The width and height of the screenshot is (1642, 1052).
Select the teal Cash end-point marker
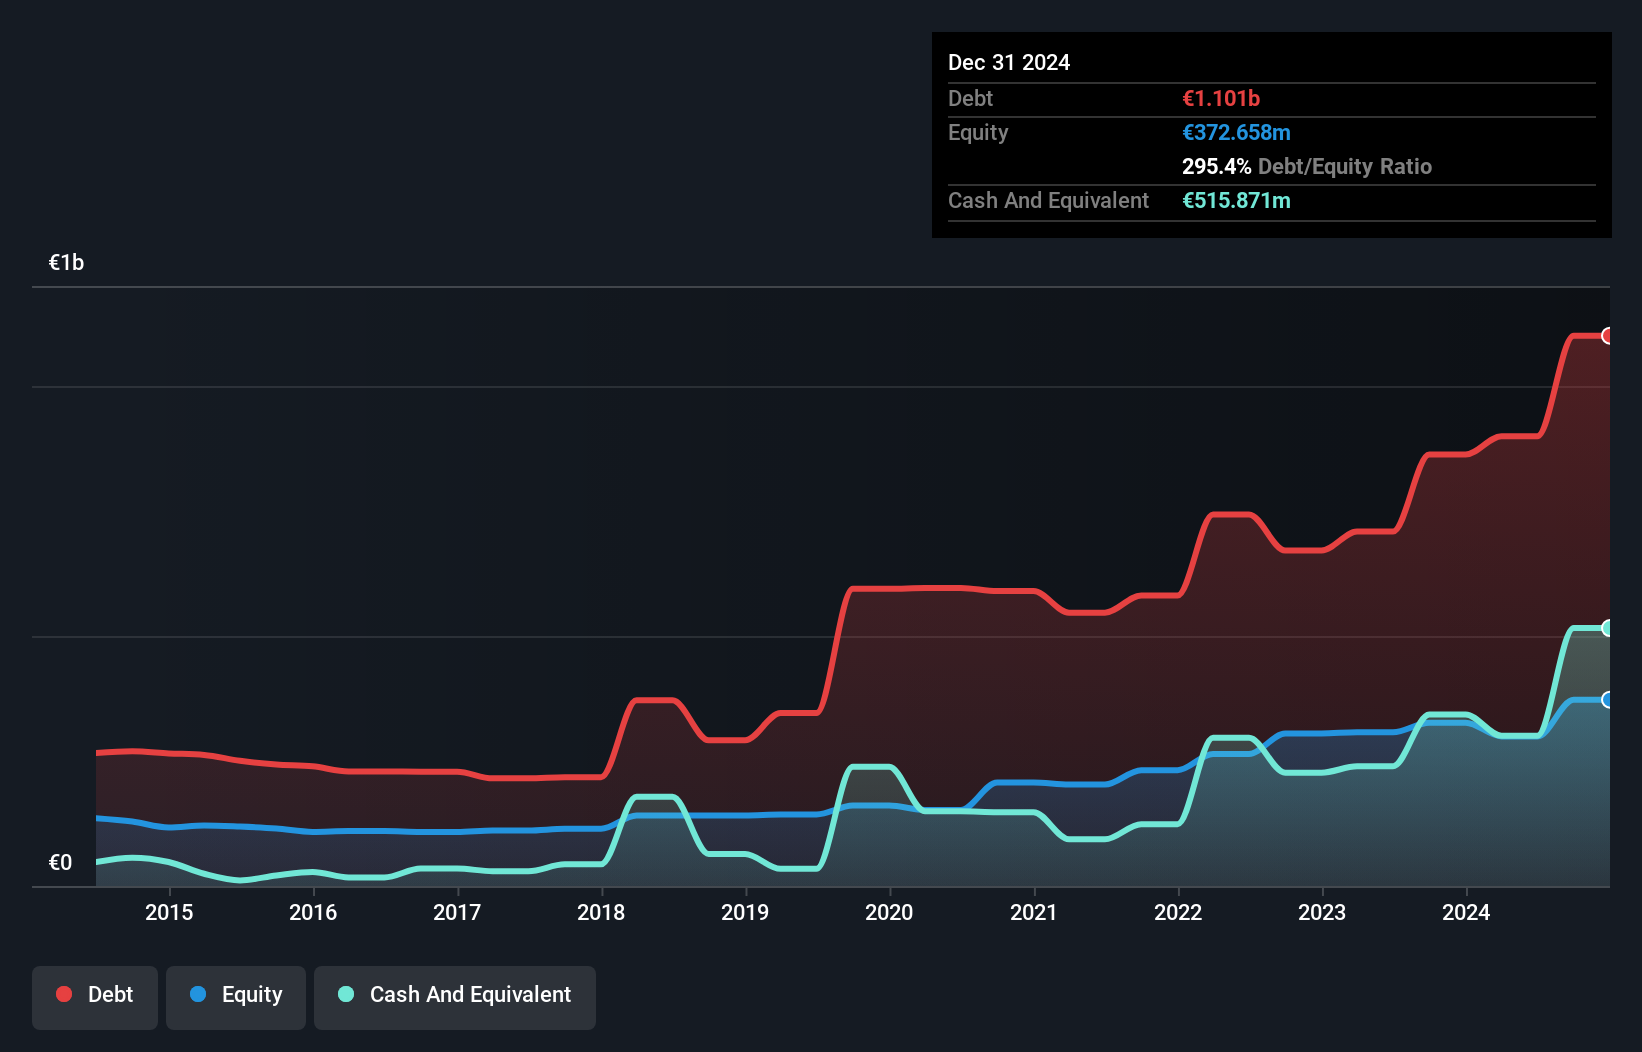[x=1608, y=628]
